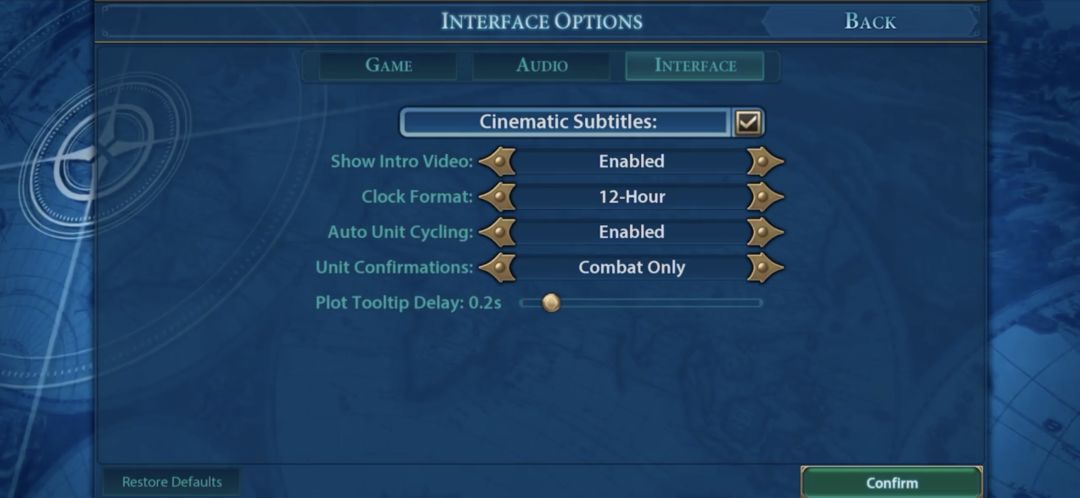Toggle the Cinematic Subtitles checkbox

748,123
